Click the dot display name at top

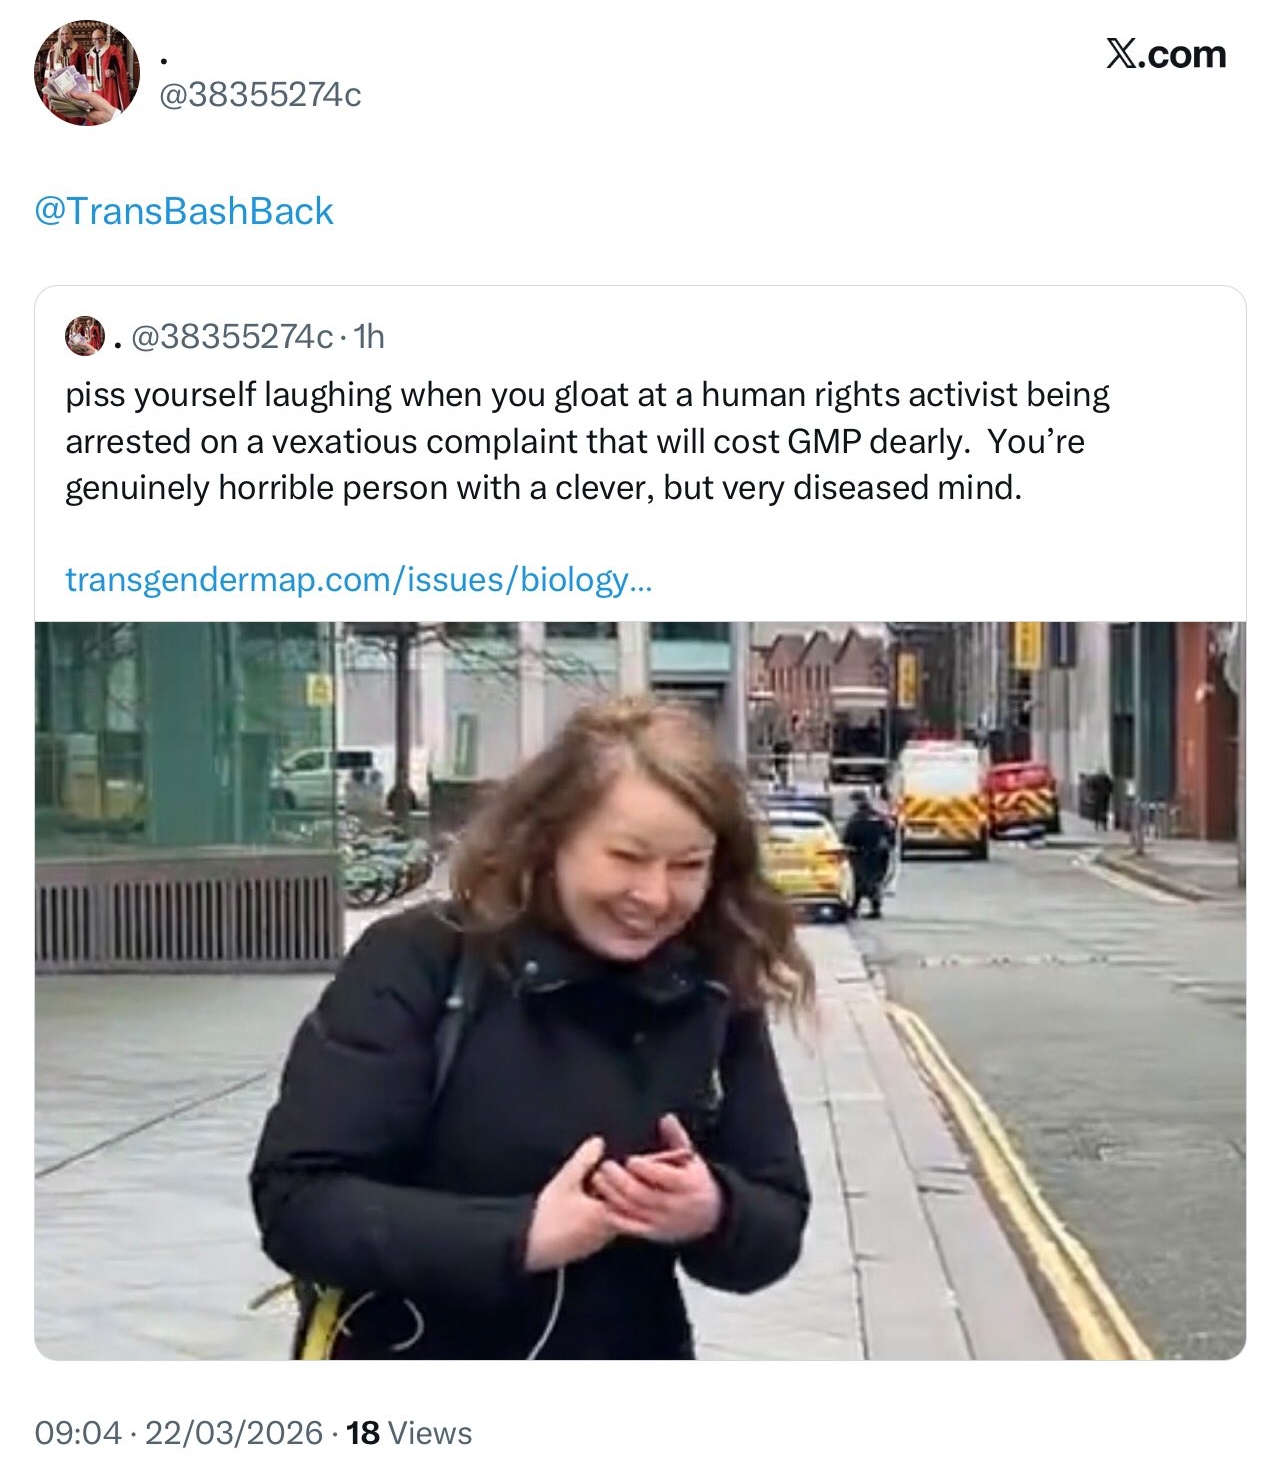click(x=163, y=62)
